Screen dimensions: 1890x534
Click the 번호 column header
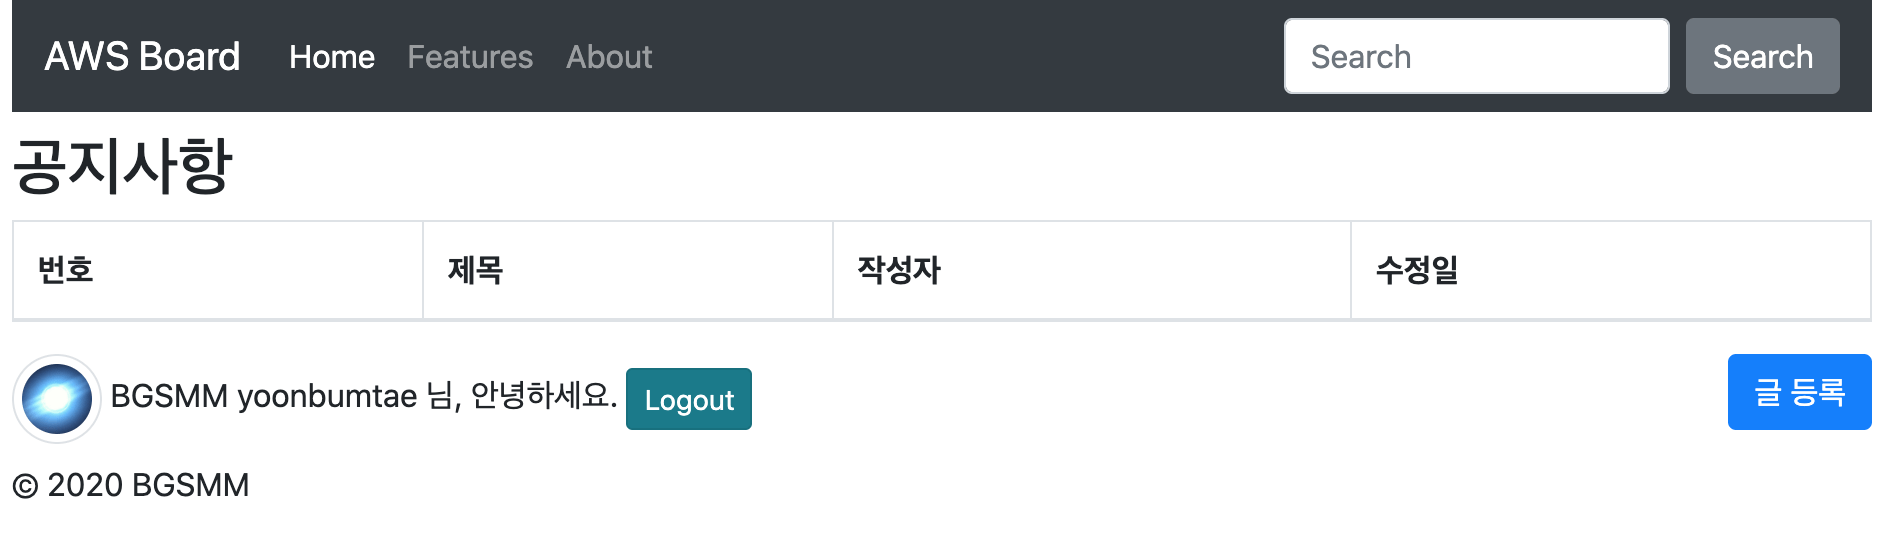tap(66, 270)
